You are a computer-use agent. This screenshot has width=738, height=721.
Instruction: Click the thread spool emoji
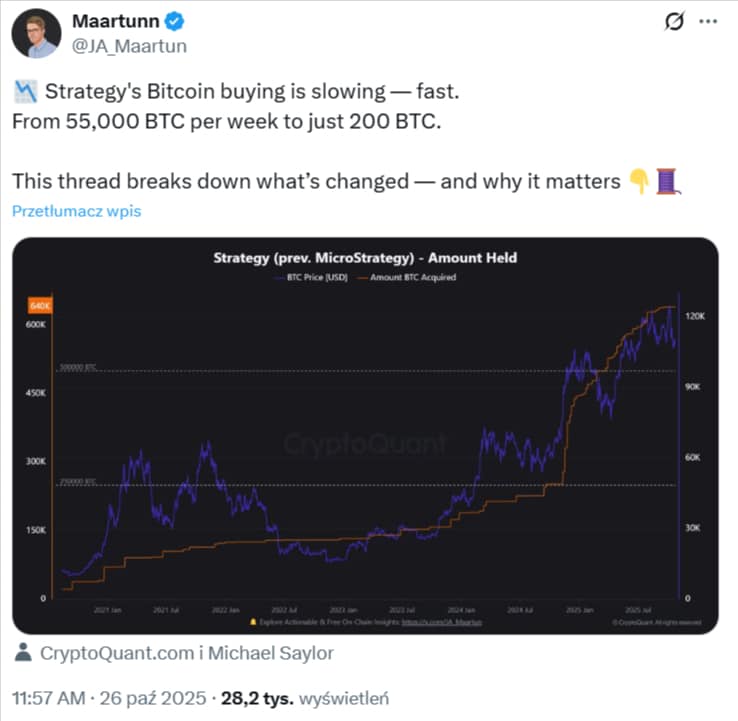(x=667, y=182)
